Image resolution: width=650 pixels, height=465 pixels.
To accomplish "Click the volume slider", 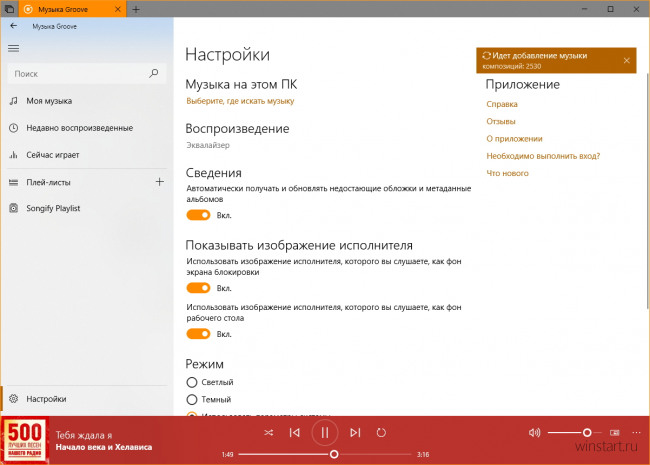I will [574, 433].
